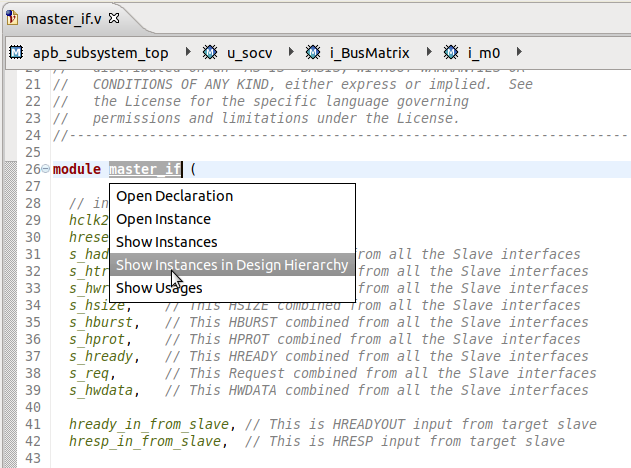The width and height of the screenshot is (631, 468).
Task: Expand dropdown arrow after i_m0
Action: (x=519, y=52)
